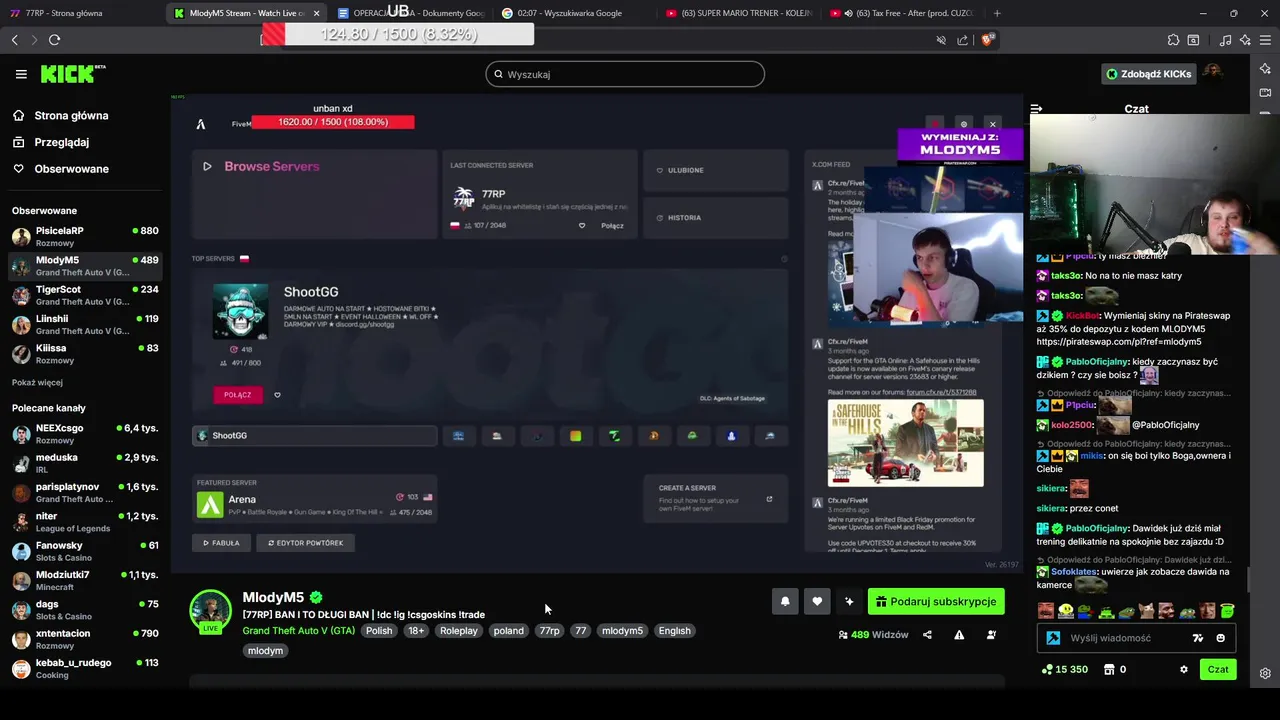Click the 77rp tag
The height and width of the screenshot is (720, 1280).
pyautogui.click(x=550, y=631)
